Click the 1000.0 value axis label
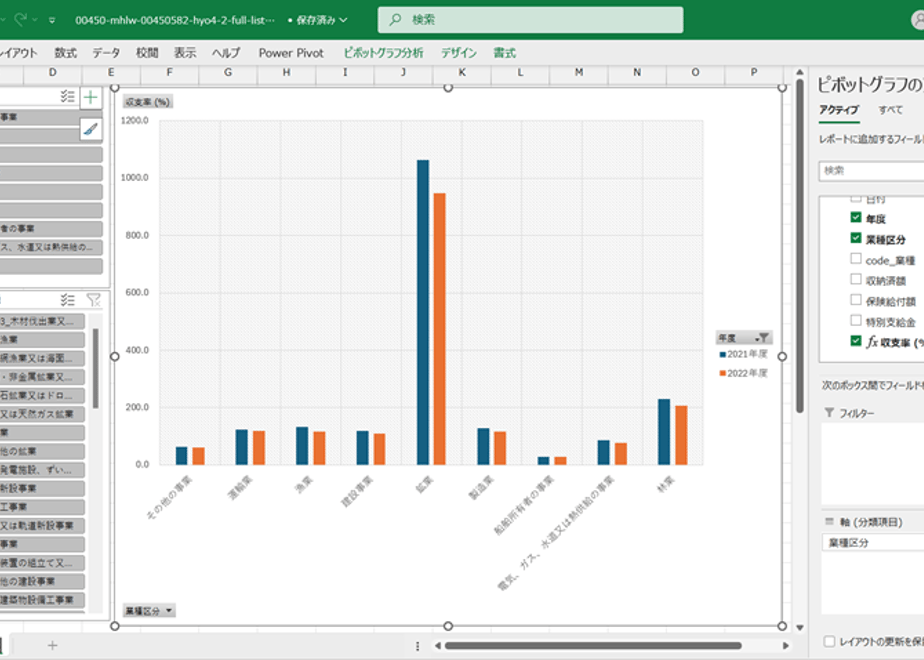The image size is (924, 660). click(135, 177)
